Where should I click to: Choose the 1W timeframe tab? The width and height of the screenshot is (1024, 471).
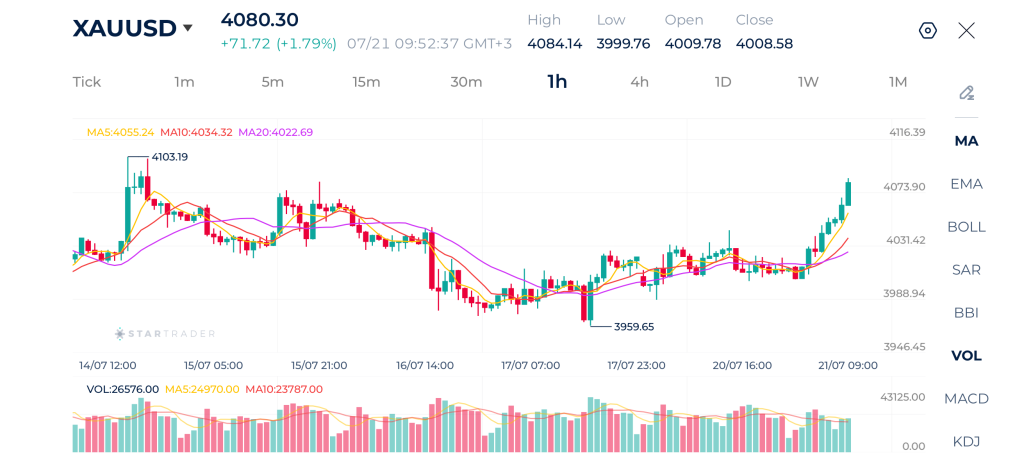(808, 82)
